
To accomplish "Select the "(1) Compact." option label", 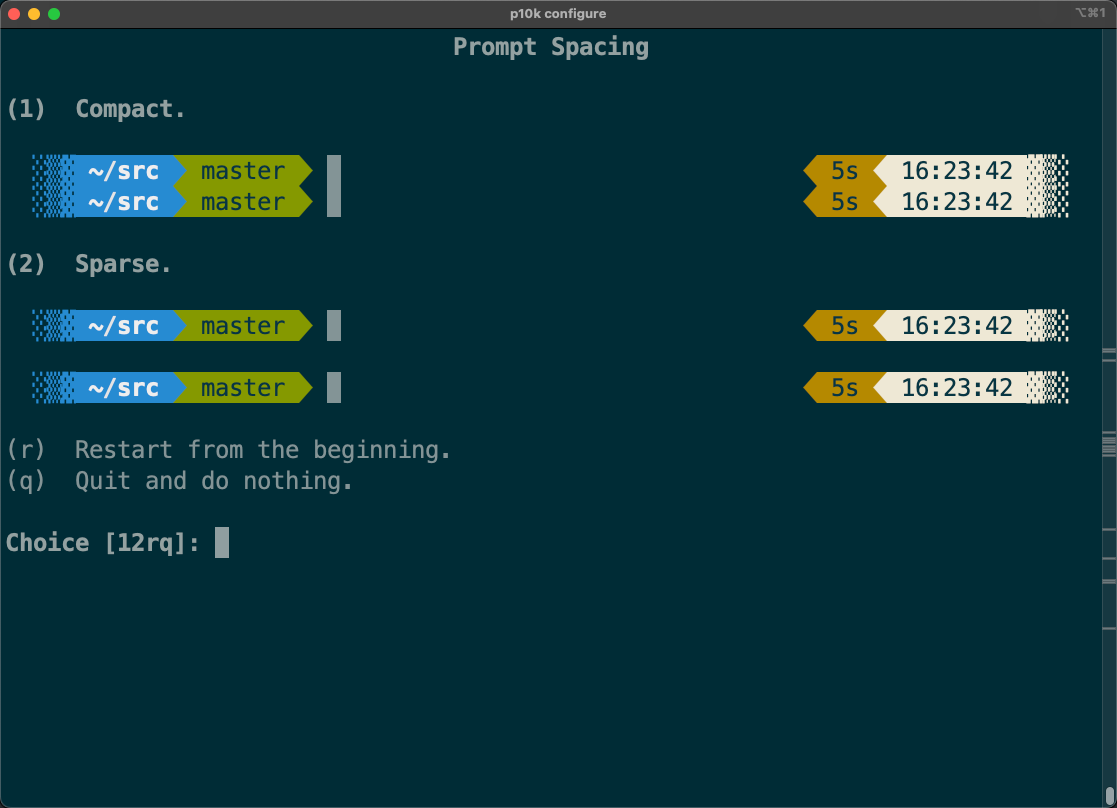I will coord(96,109).
